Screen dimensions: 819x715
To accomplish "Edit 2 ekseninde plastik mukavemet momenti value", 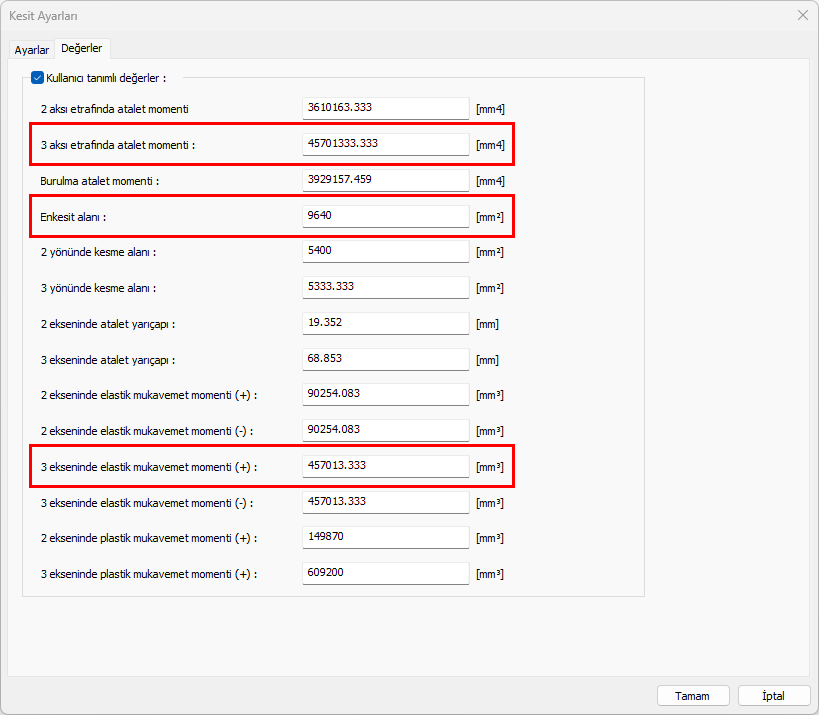I will 385,537.
